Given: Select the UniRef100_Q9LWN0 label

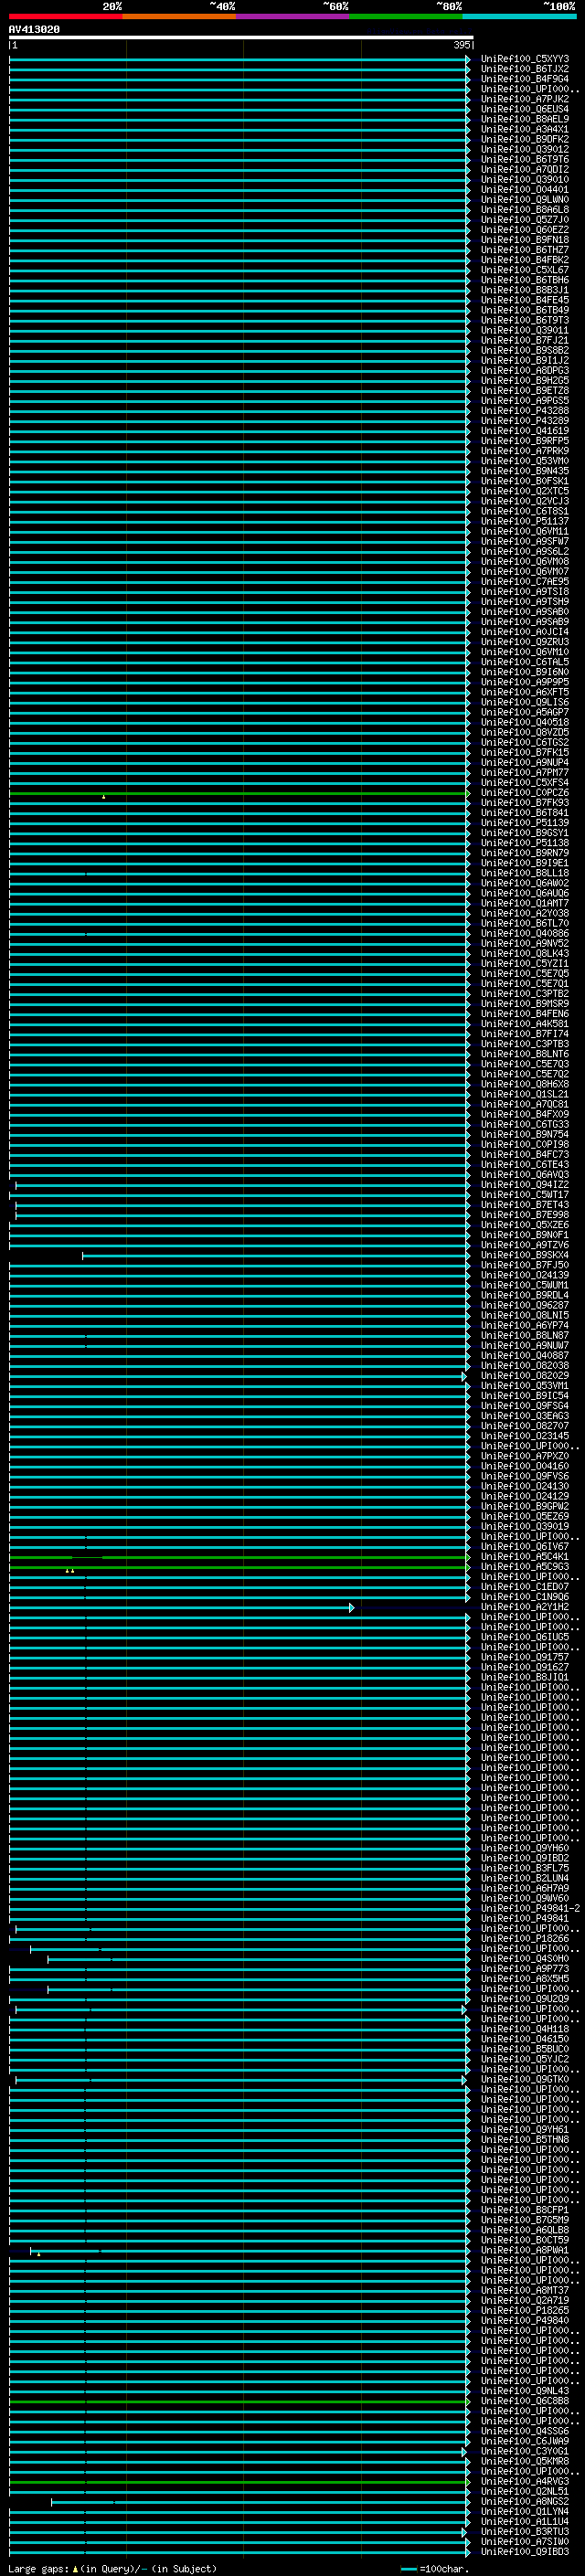Looking at the screenshot, I should [x=525, y=200].
